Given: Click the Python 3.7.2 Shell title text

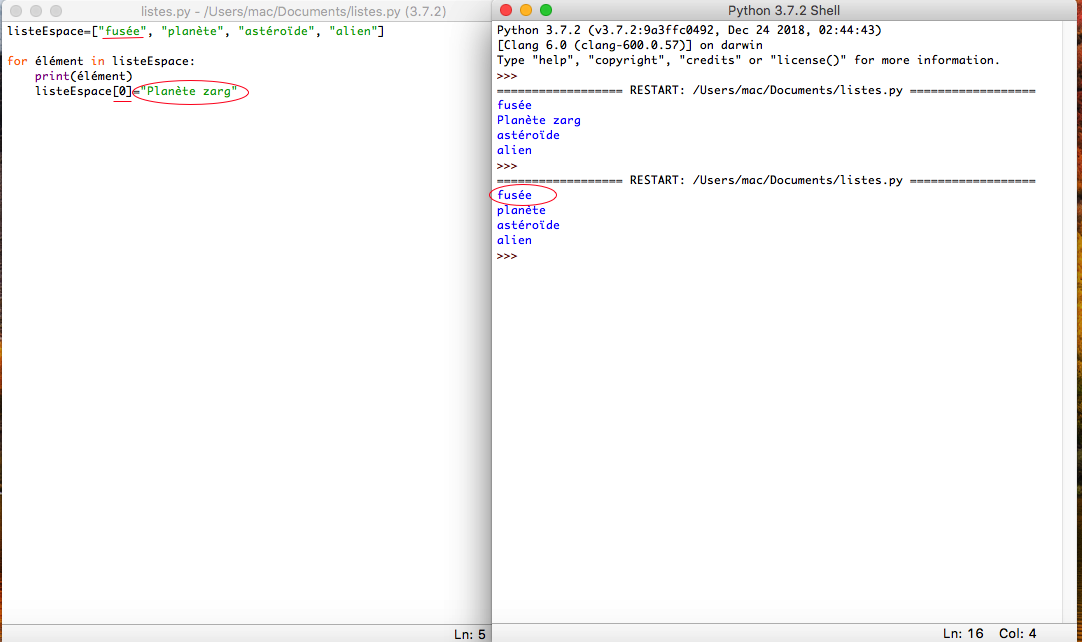Looking at the screenshot, I should coord(784,10).
